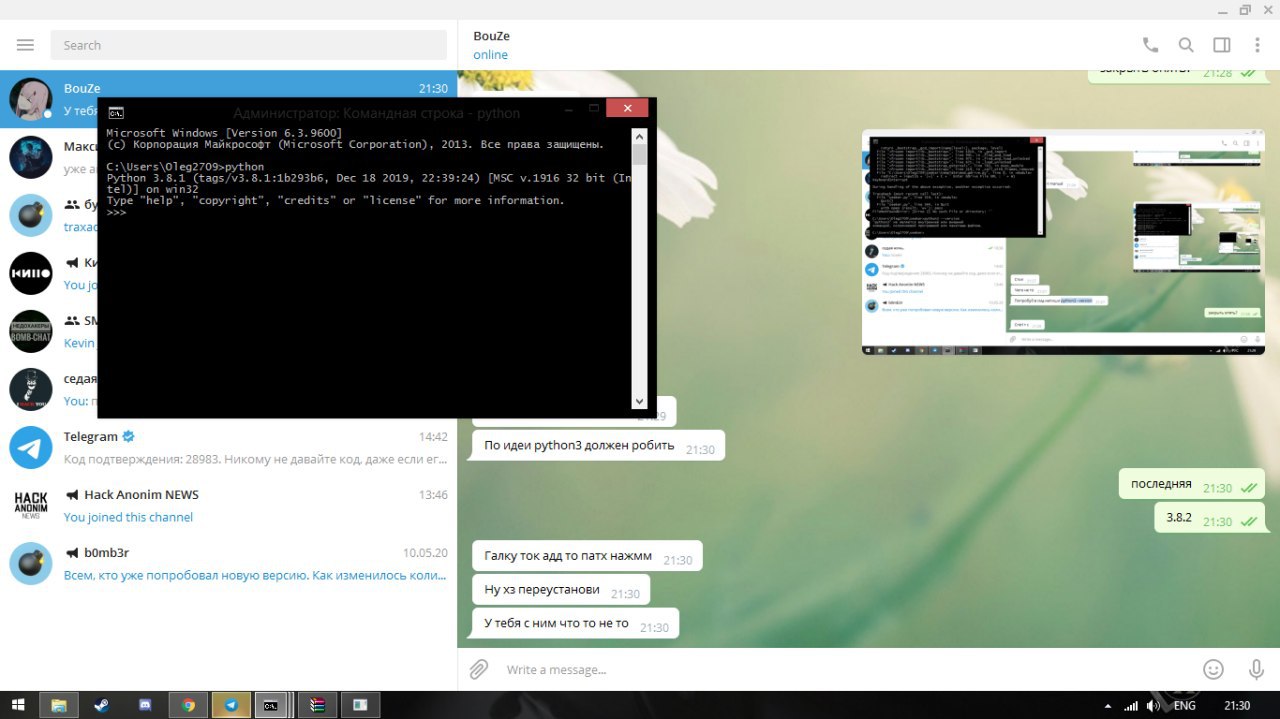1280x719 pixels.
Task: Open Discord from the taskbar
Action: pos(145,705)
